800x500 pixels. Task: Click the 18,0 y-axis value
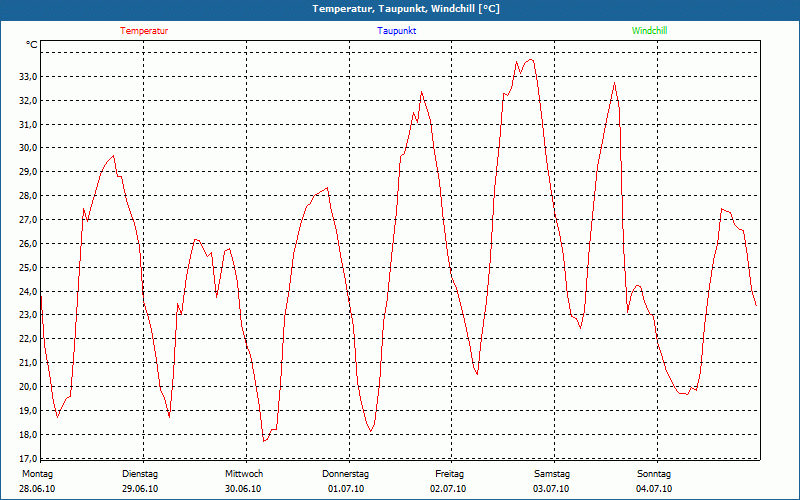(28, 435)
